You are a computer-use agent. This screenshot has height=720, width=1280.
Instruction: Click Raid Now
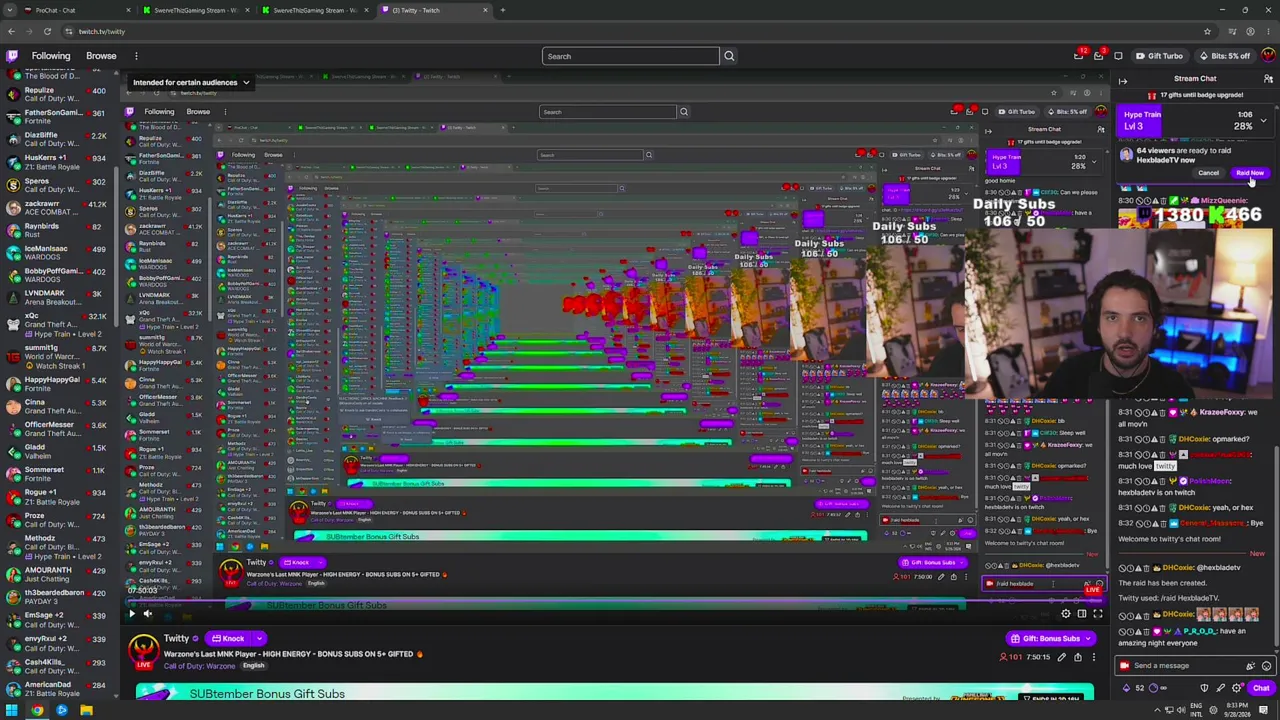point(1250,173)
